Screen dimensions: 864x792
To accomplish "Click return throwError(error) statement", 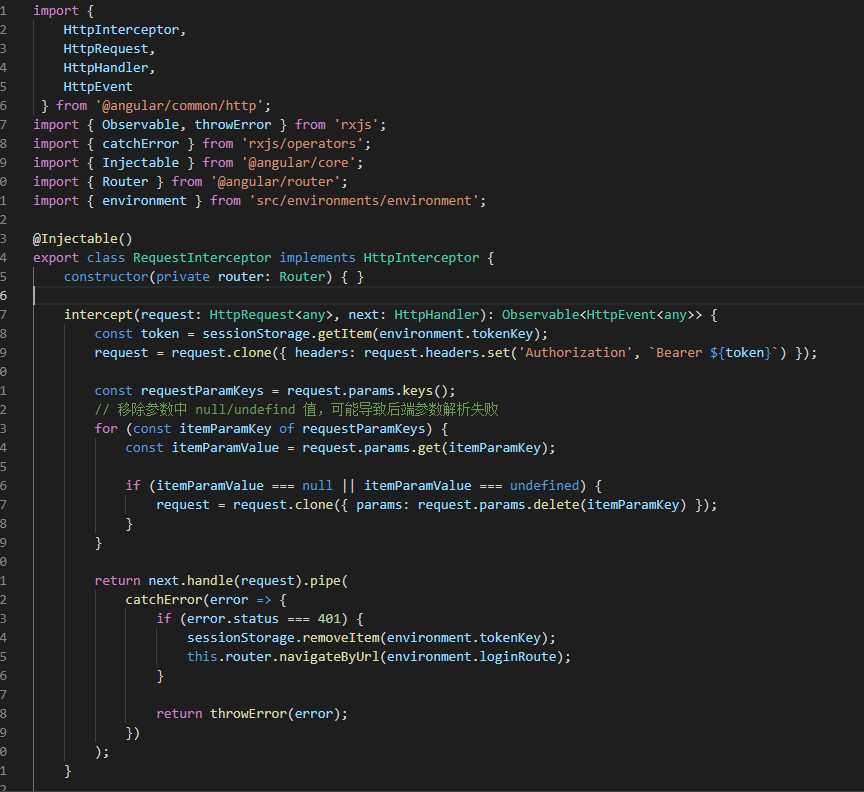I will tap(252, 714).
